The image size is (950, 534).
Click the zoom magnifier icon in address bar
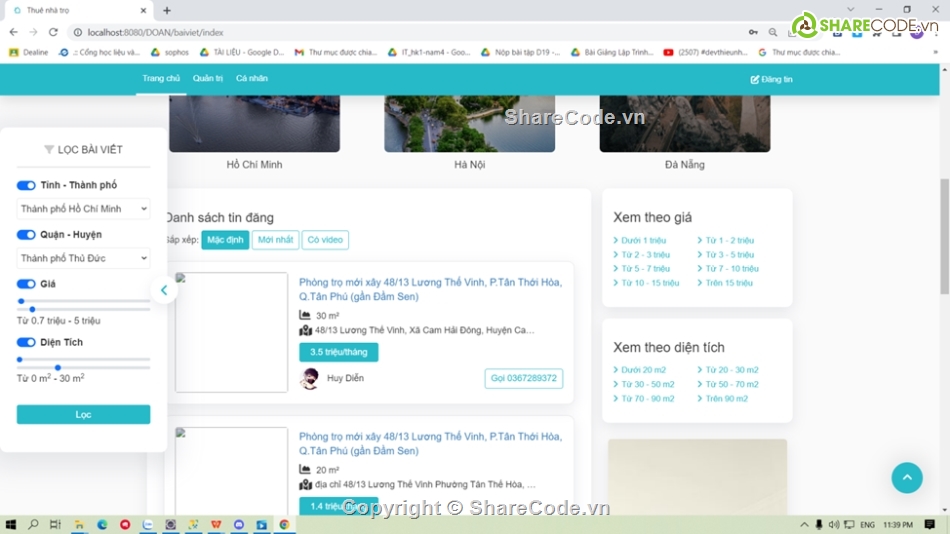772,32
